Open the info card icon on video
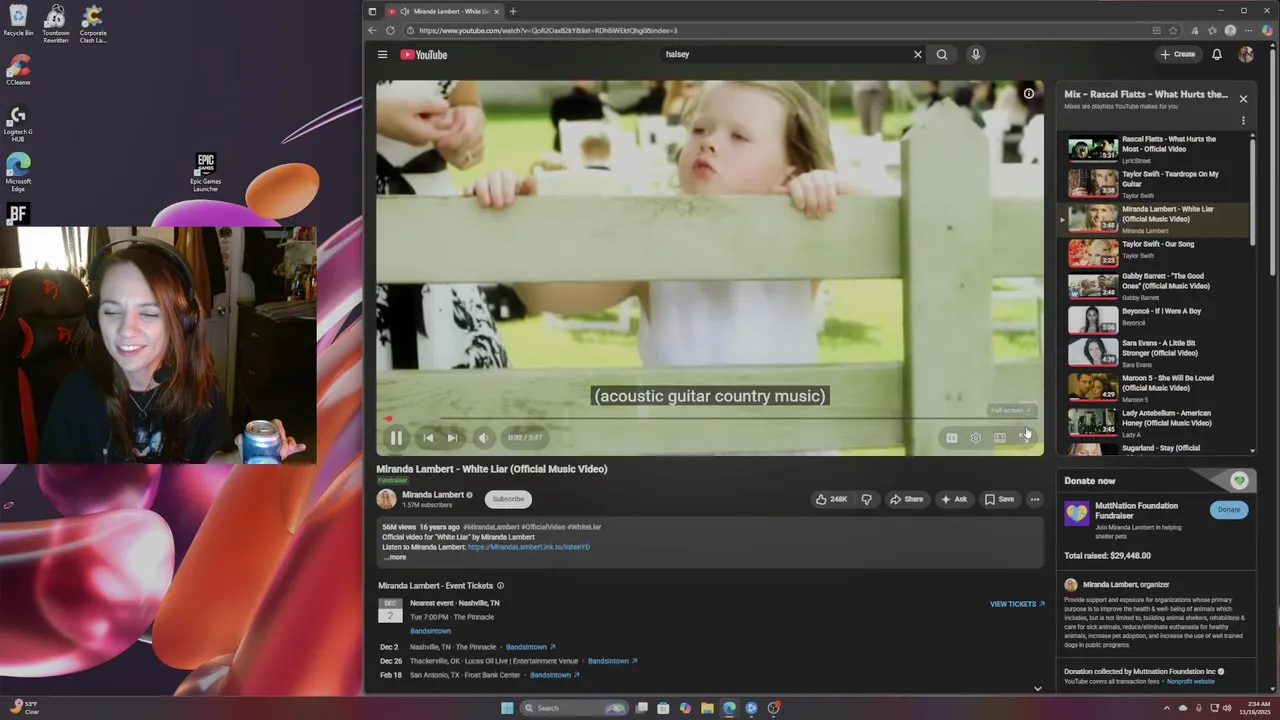Screen dimensions: 1280x720 point(1028,94)
